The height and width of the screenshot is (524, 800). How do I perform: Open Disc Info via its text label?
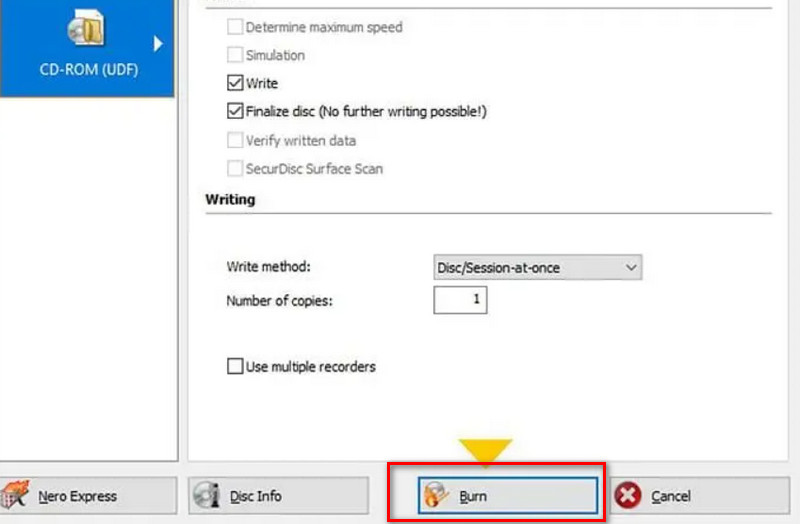tap(255, 496)
